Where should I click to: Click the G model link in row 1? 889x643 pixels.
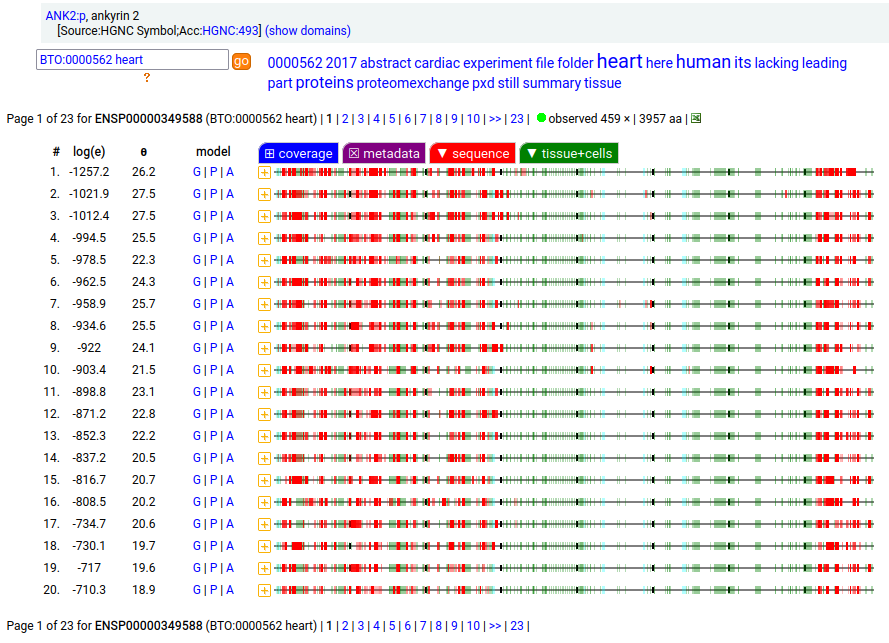[197, 172]
